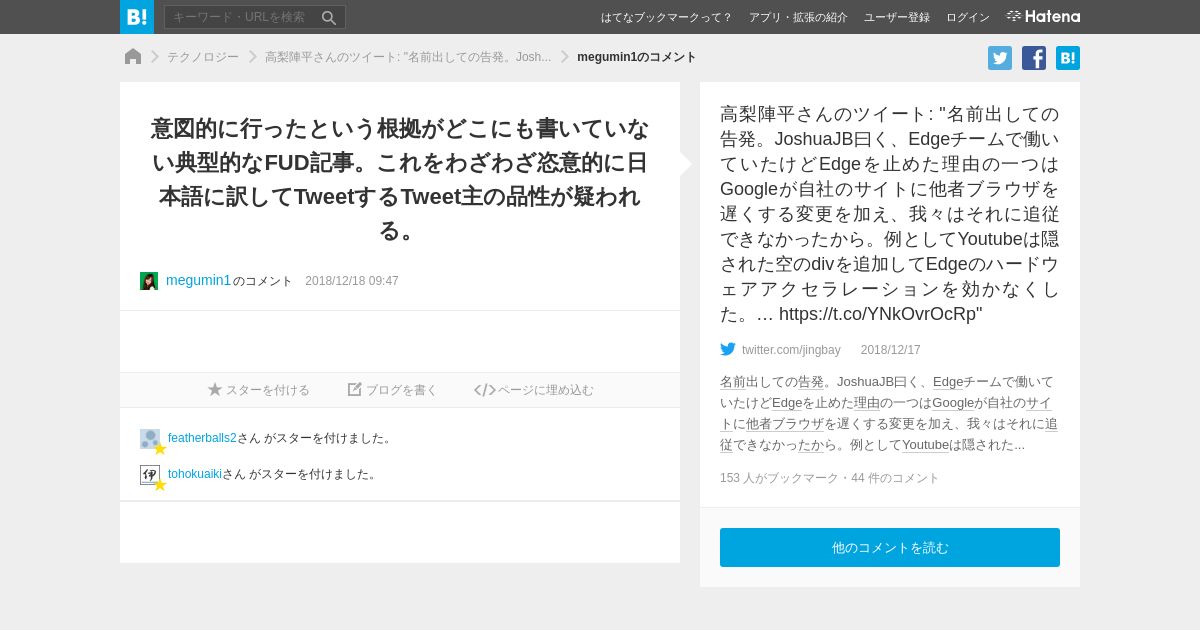The image size is (1200, 630).
Task: Go to home via breadcrumb house icon
Action: click(133, 57)
